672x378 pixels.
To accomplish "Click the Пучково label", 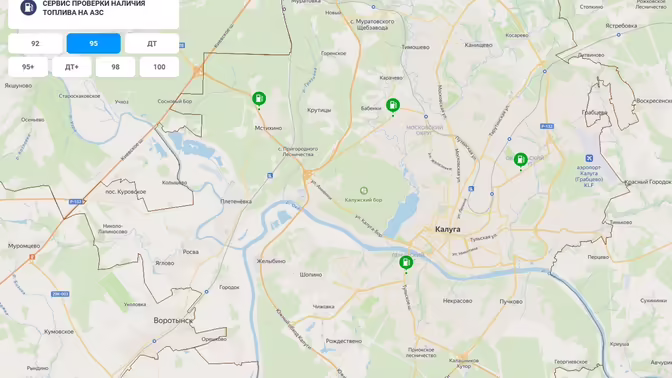I will [511, 302].
